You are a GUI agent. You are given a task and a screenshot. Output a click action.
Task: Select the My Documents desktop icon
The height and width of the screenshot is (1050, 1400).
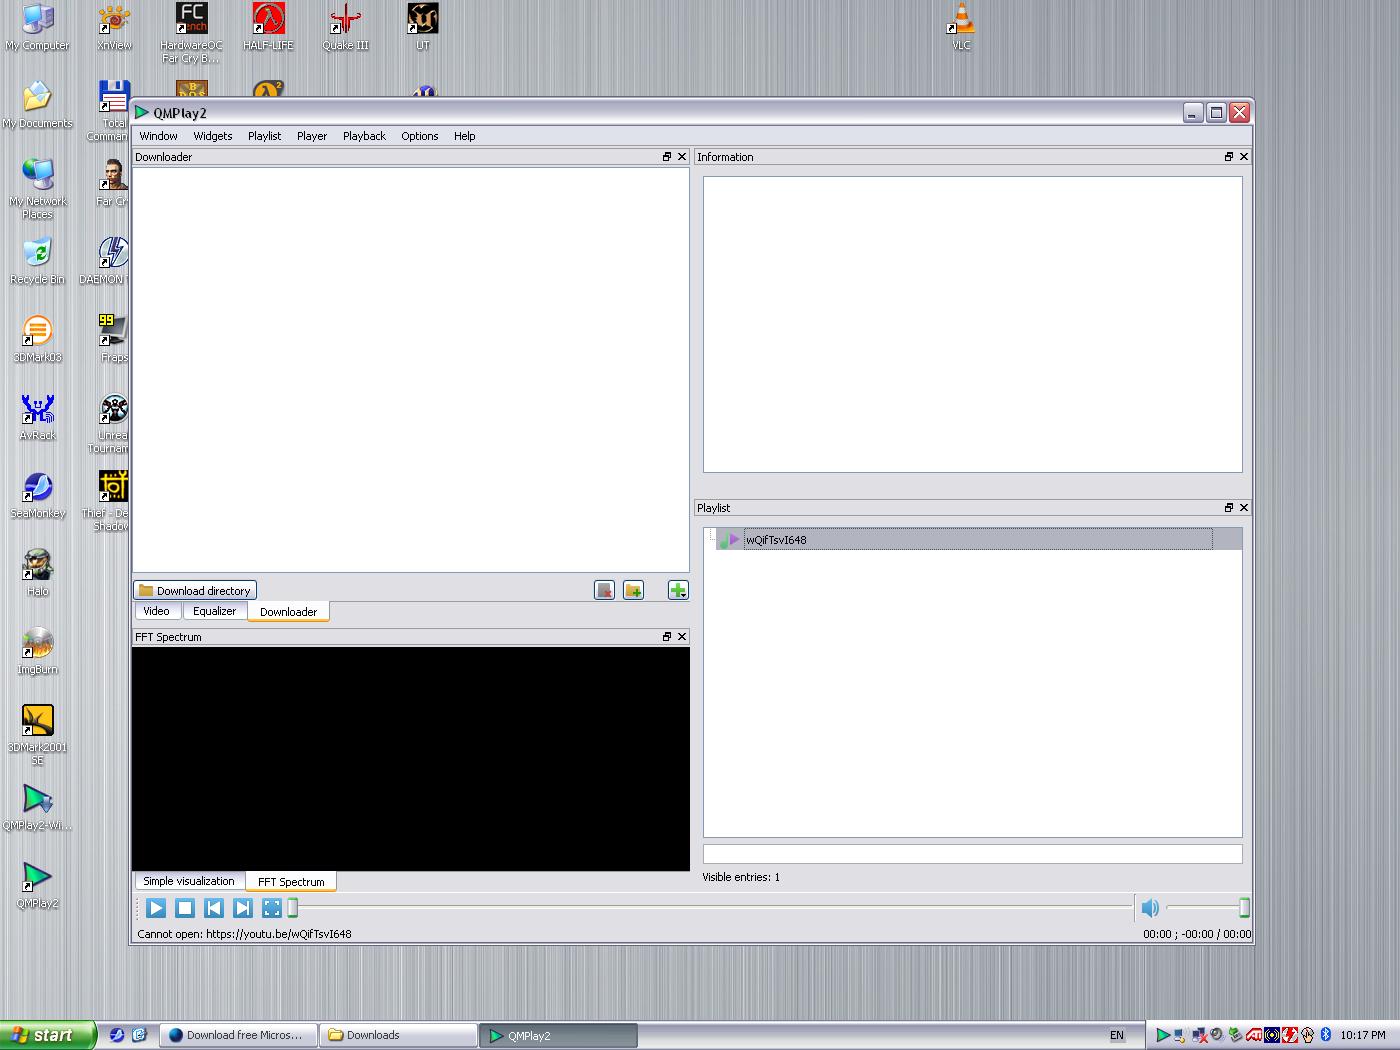coord(37,105)
